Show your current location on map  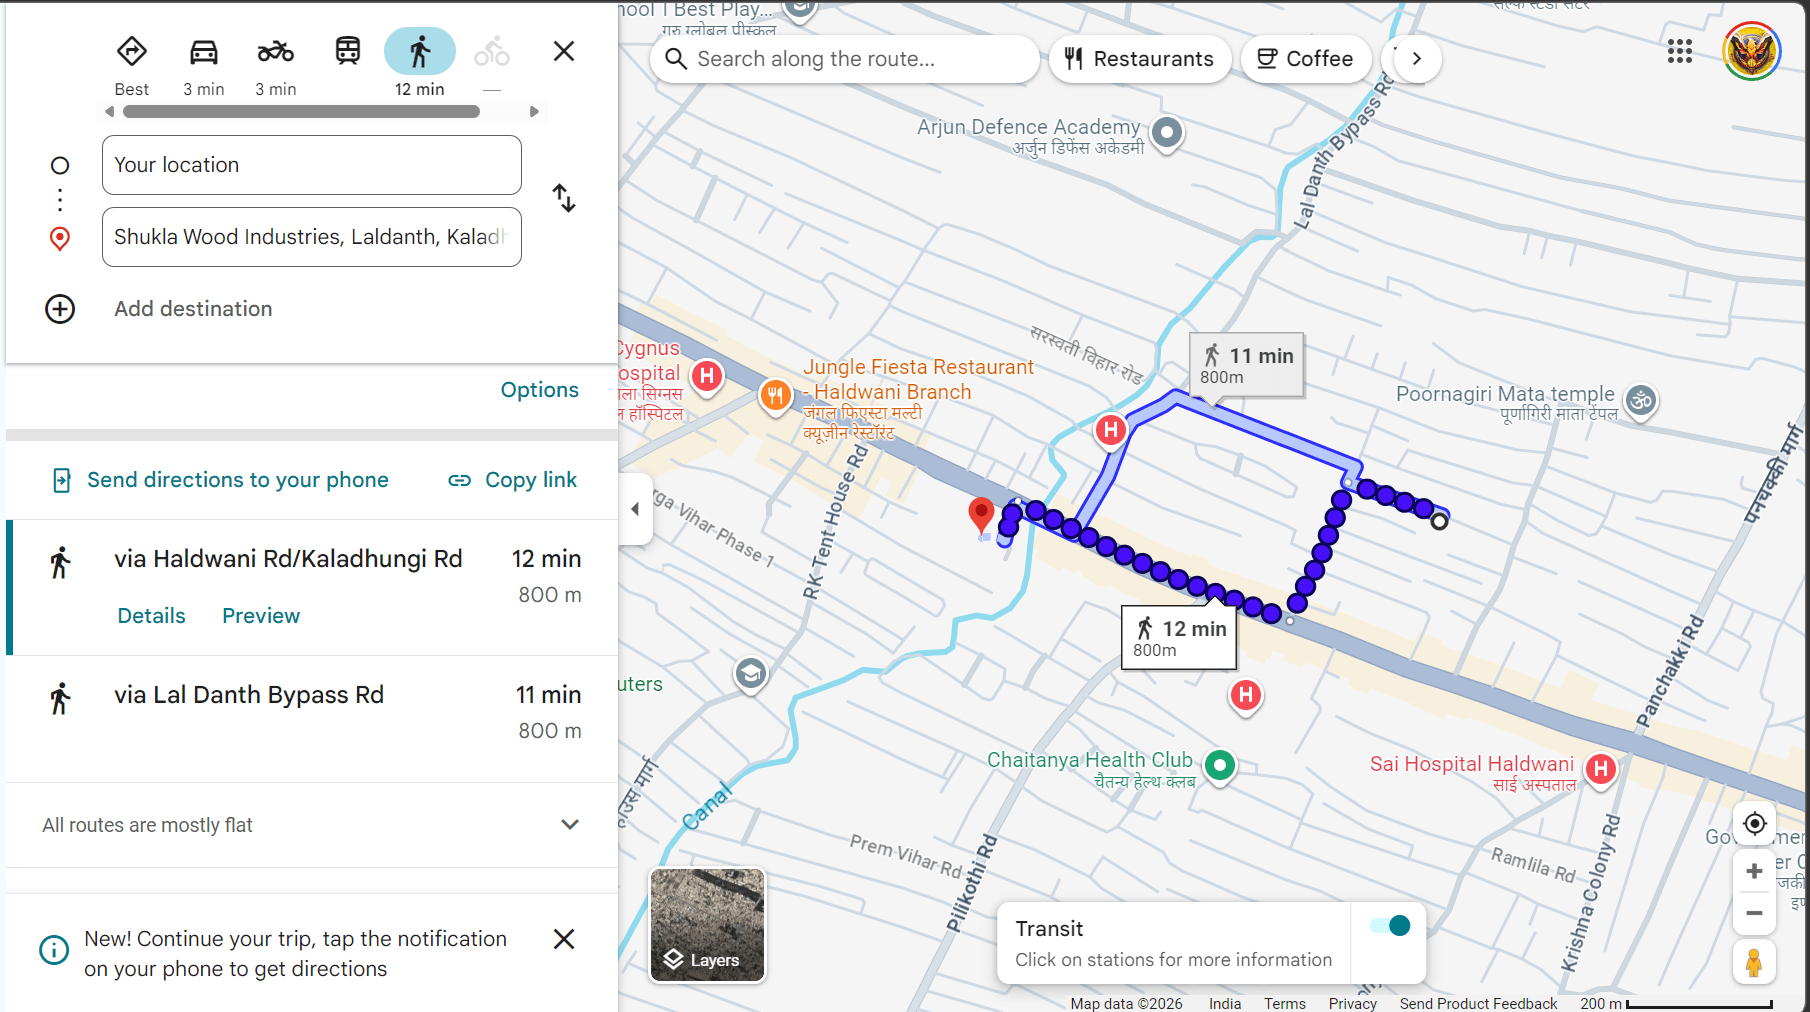point(1754,824)
